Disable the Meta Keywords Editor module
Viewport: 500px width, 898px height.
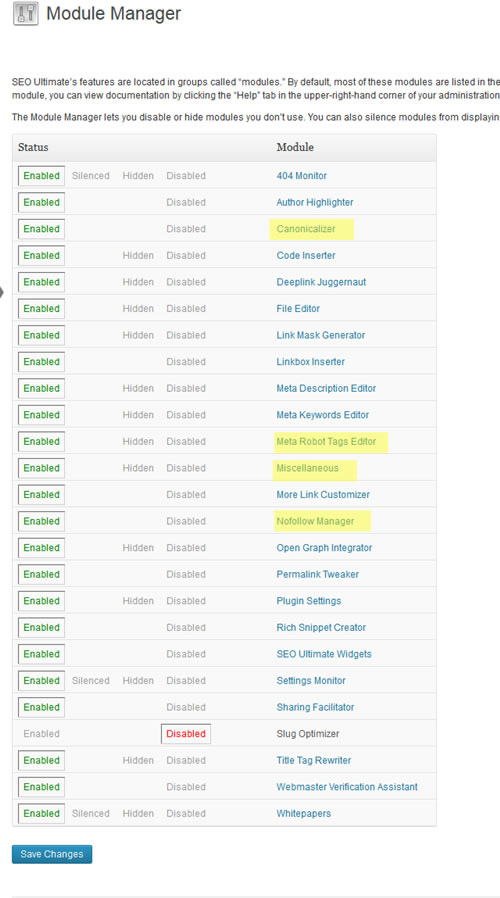pyautogui.click(x=186, y=415)
